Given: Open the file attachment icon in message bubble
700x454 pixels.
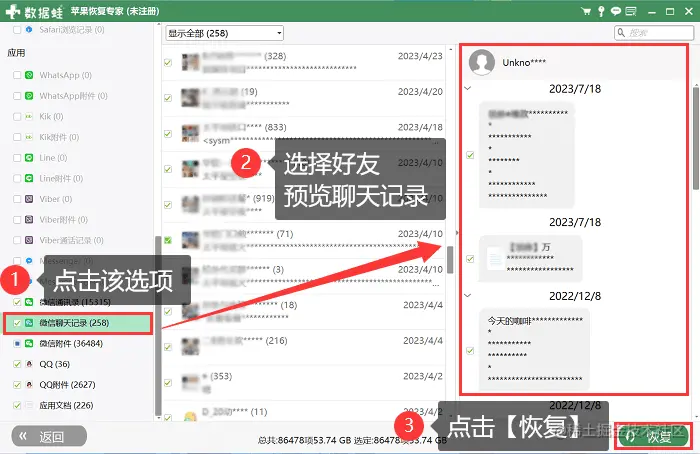Looking at the screenshot, I should pos(495,258).
